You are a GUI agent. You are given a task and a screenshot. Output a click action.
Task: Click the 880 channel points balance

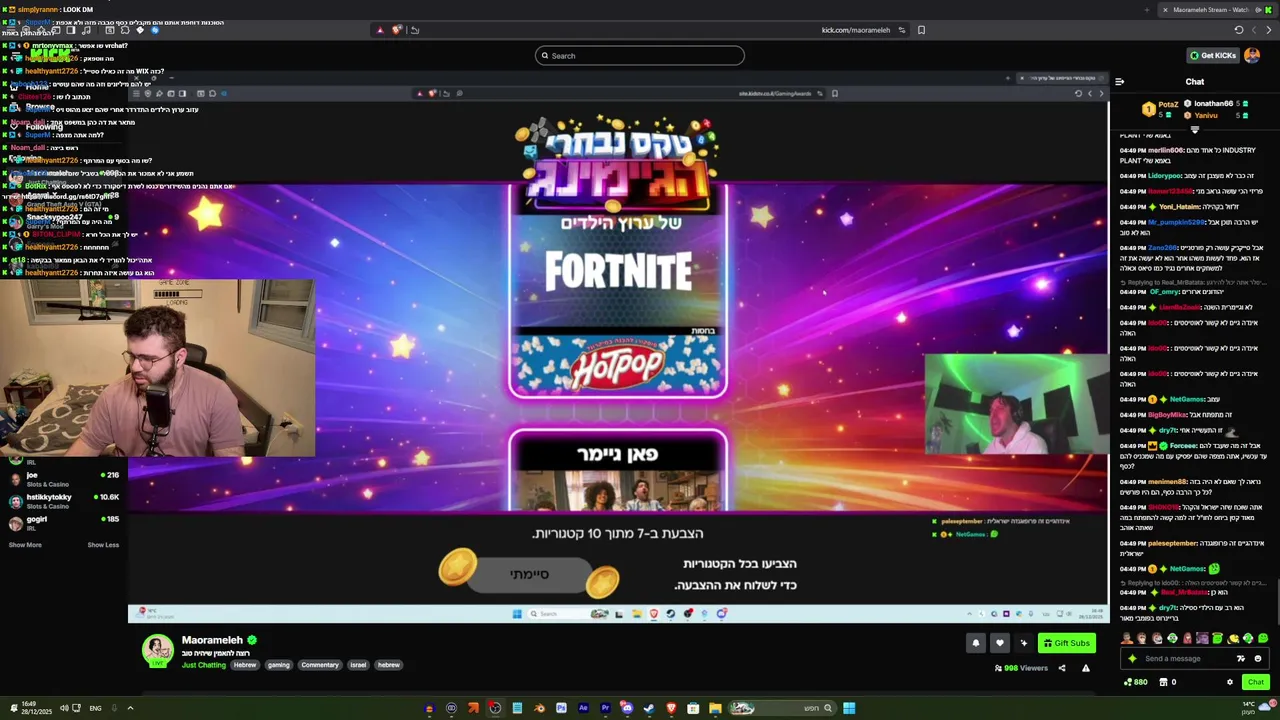coord(1136,682)
